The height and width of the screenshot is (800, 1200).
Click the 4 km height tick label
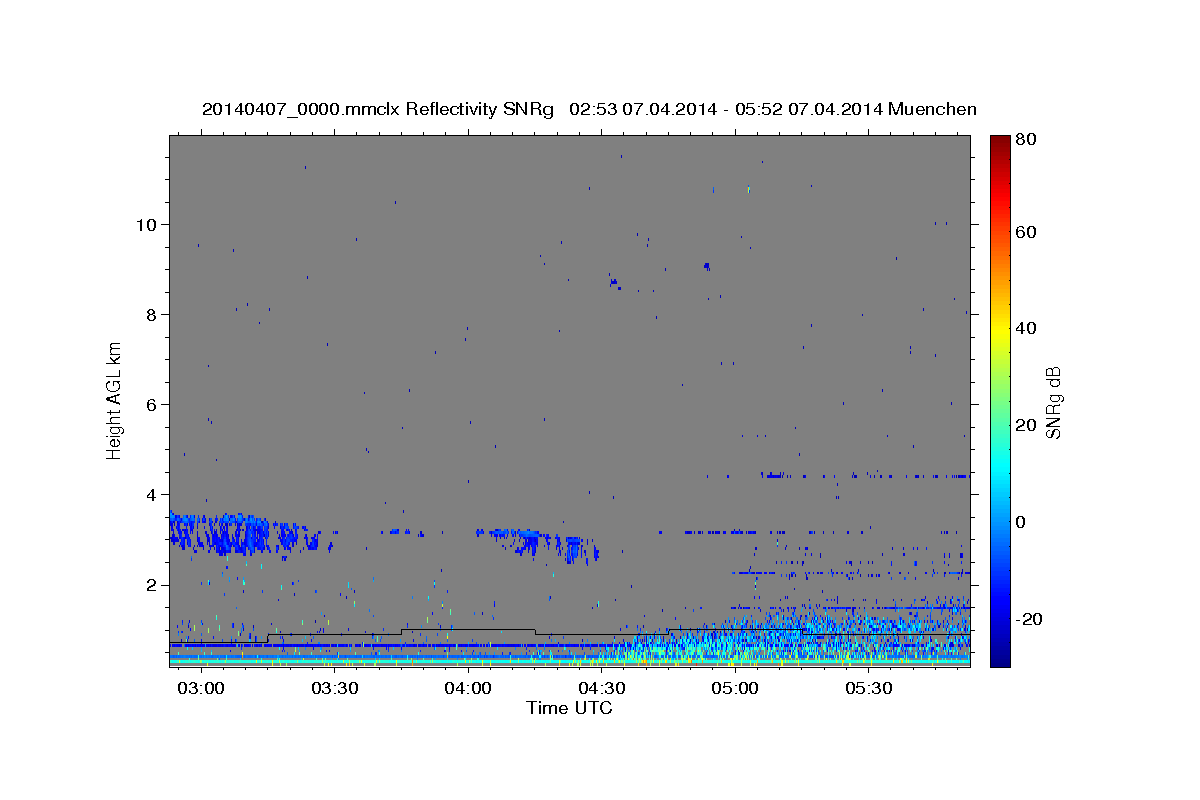(150, 494)
